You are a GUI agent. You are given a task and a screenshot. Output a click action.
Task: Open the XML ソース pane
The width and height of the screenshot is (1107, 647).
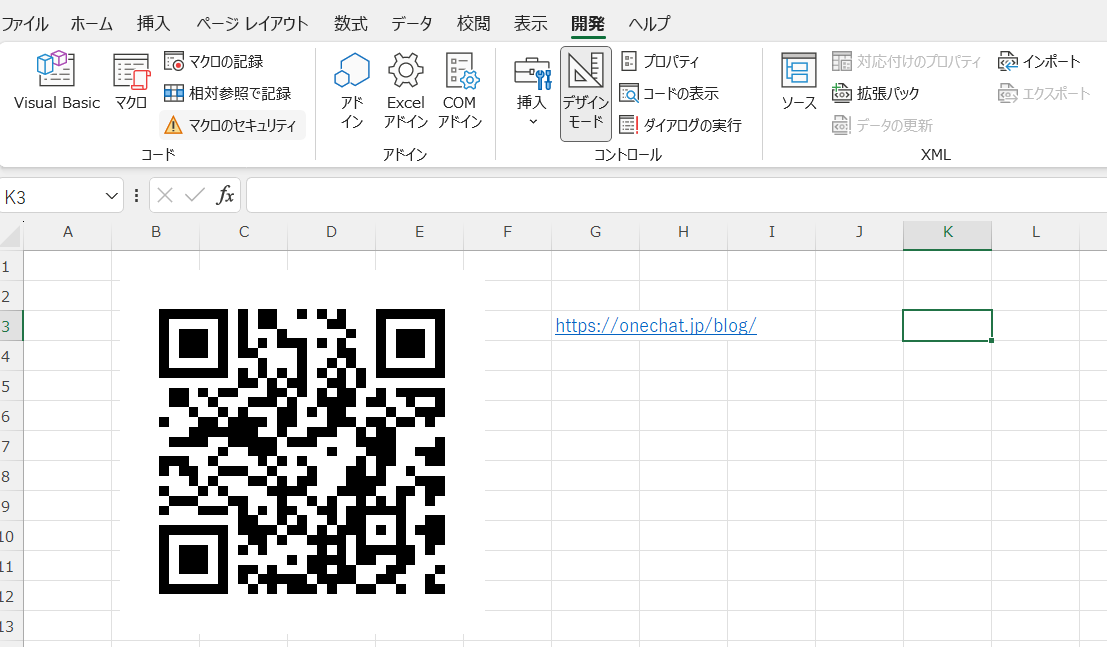point(798,81)
